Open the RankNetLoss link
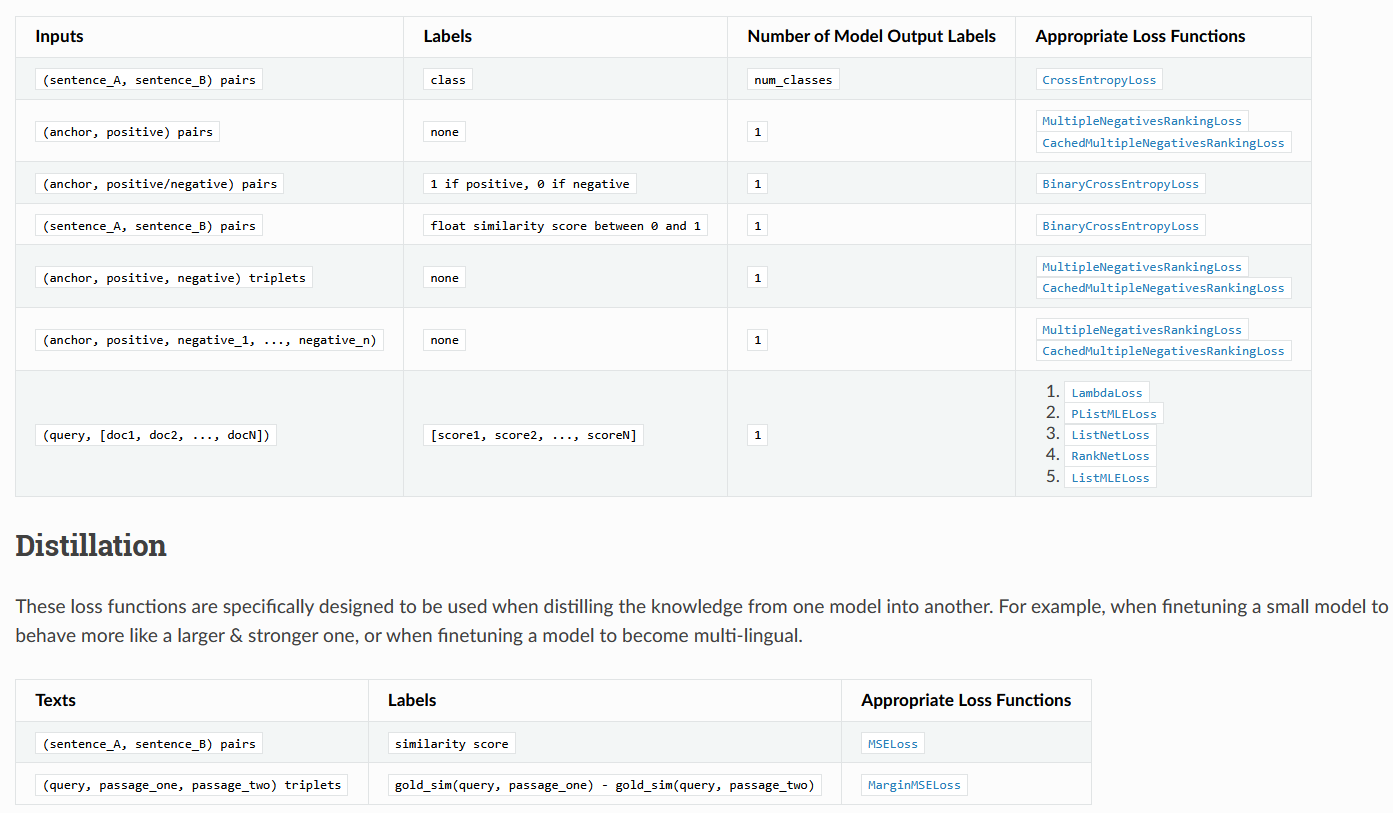The image size is (1393, 813). (1110, 456)
